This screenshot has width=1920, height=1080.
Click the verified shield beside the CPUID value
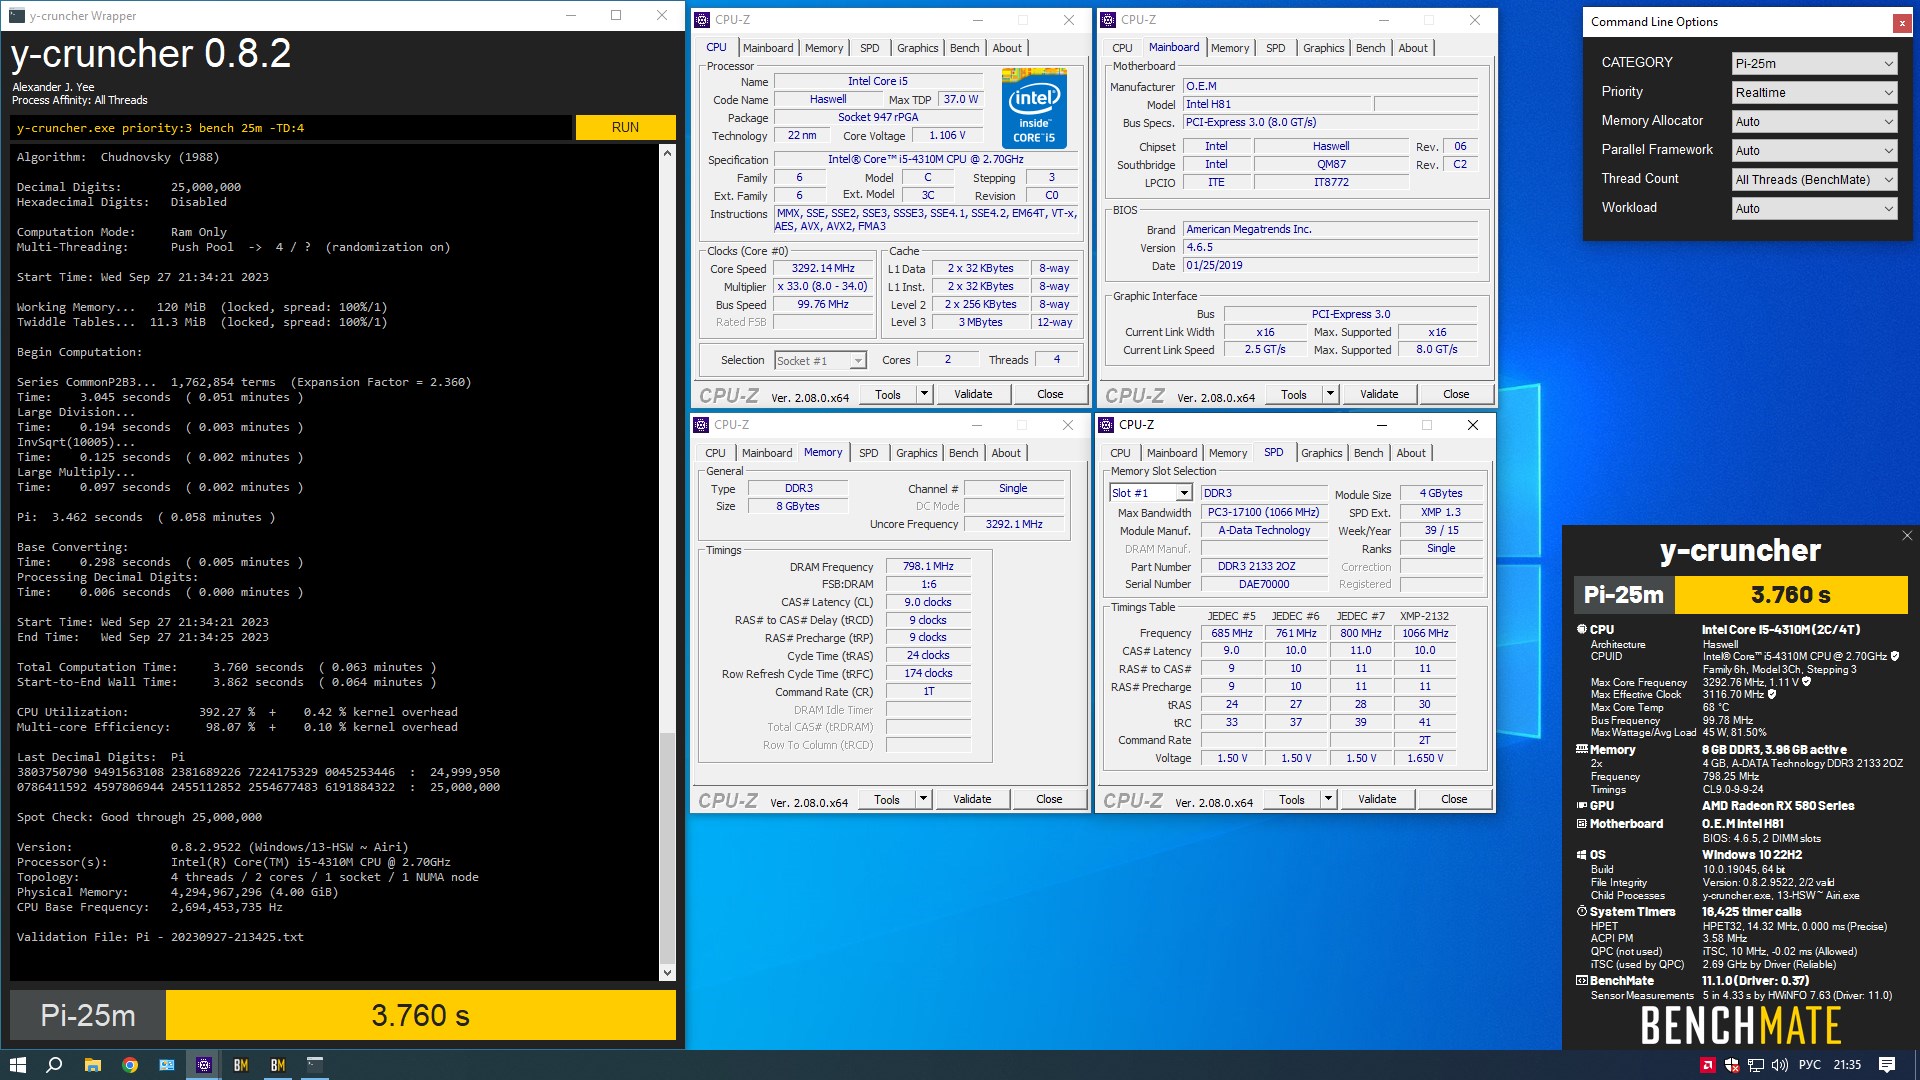(1894, 657)
